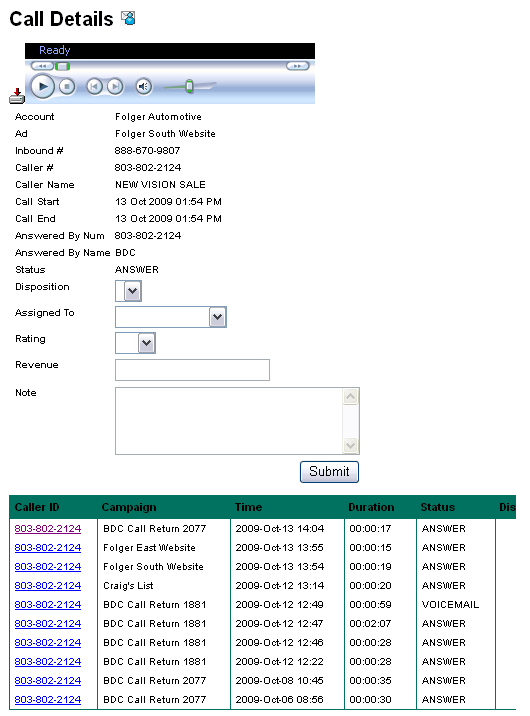Screen dimensions: 530x716
Task: Download the call recording icon
Action: [17, 96]
